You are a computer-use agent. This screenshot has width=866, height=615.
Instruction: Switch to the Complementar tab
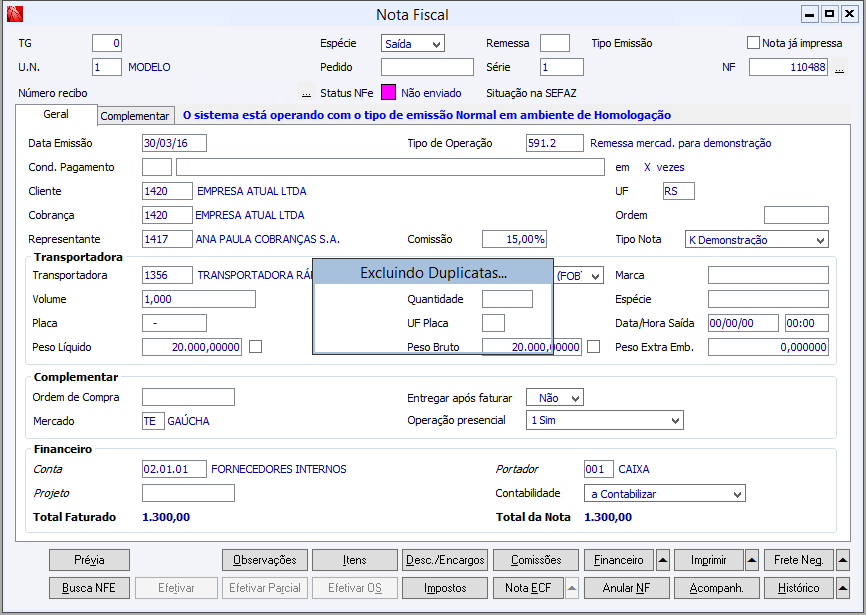coord(135,116)
